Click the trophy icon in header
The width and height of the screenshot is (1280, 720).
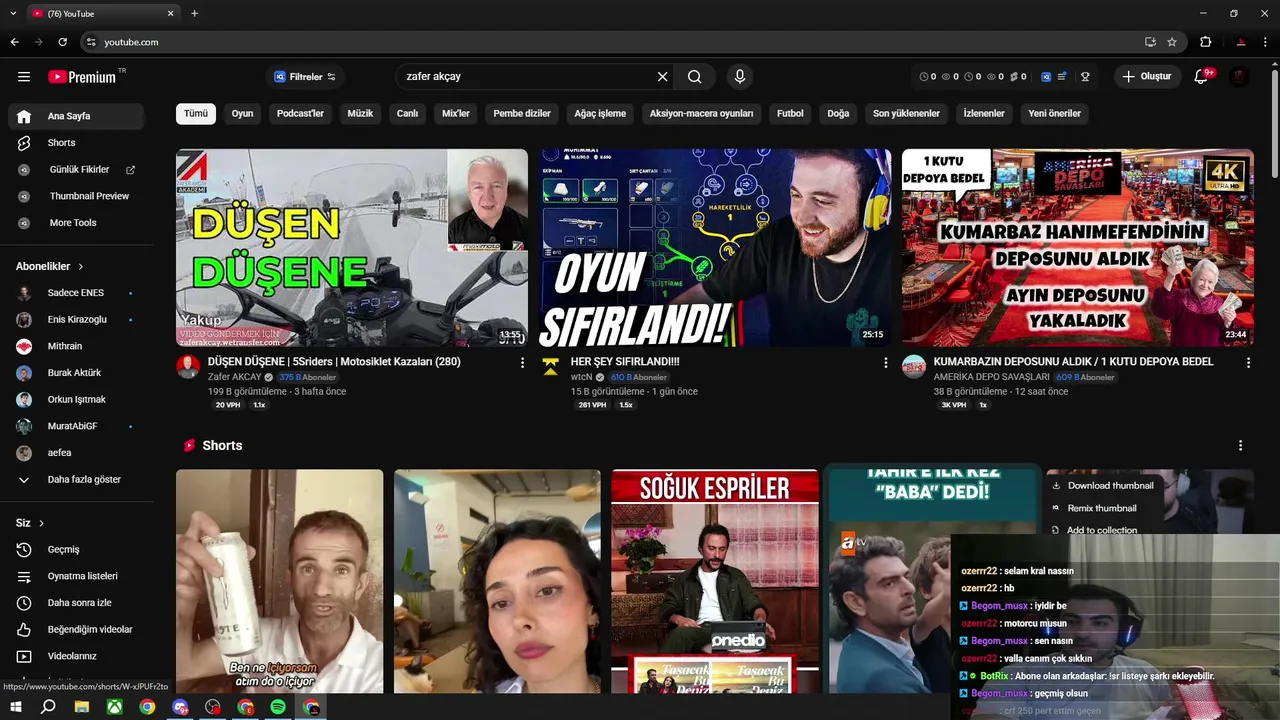click(1085, 77)
